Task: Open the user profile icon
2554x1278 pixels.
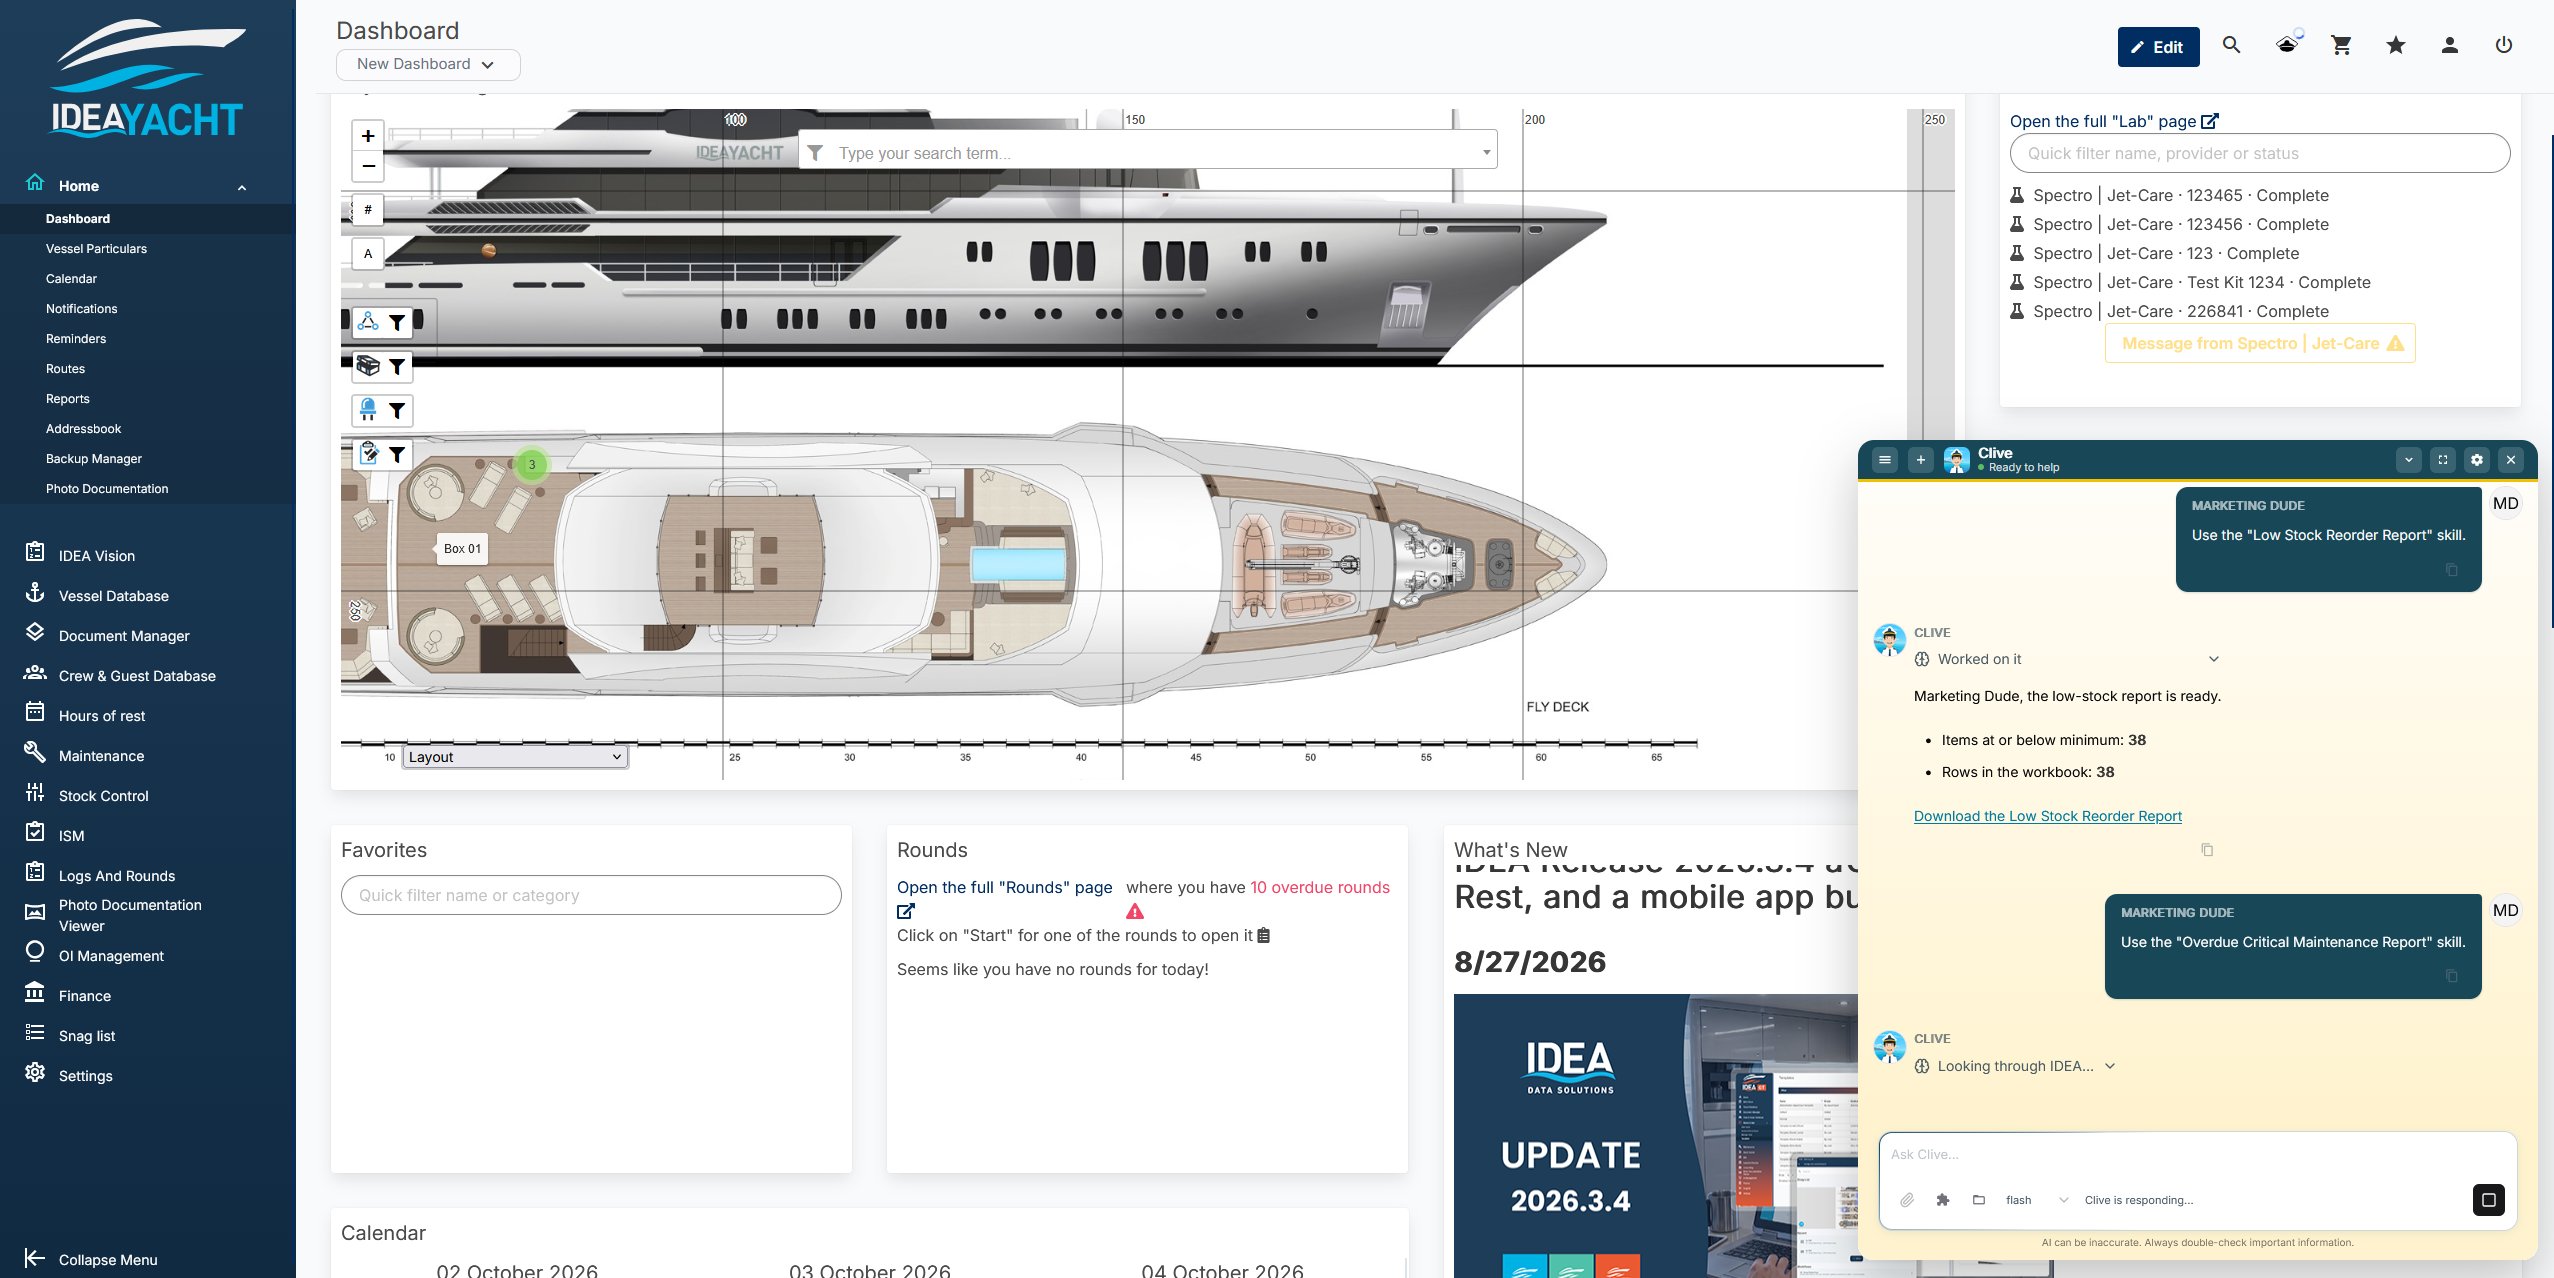Action: (2449, 45)
